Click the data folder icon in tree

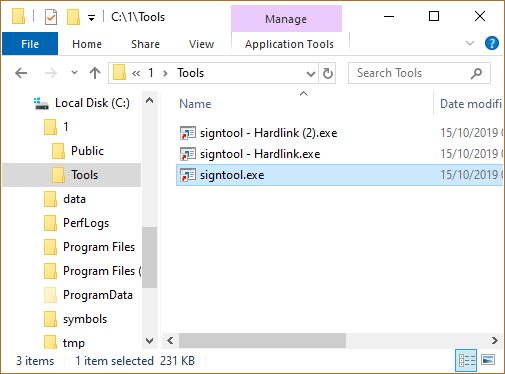coord(50,199)
